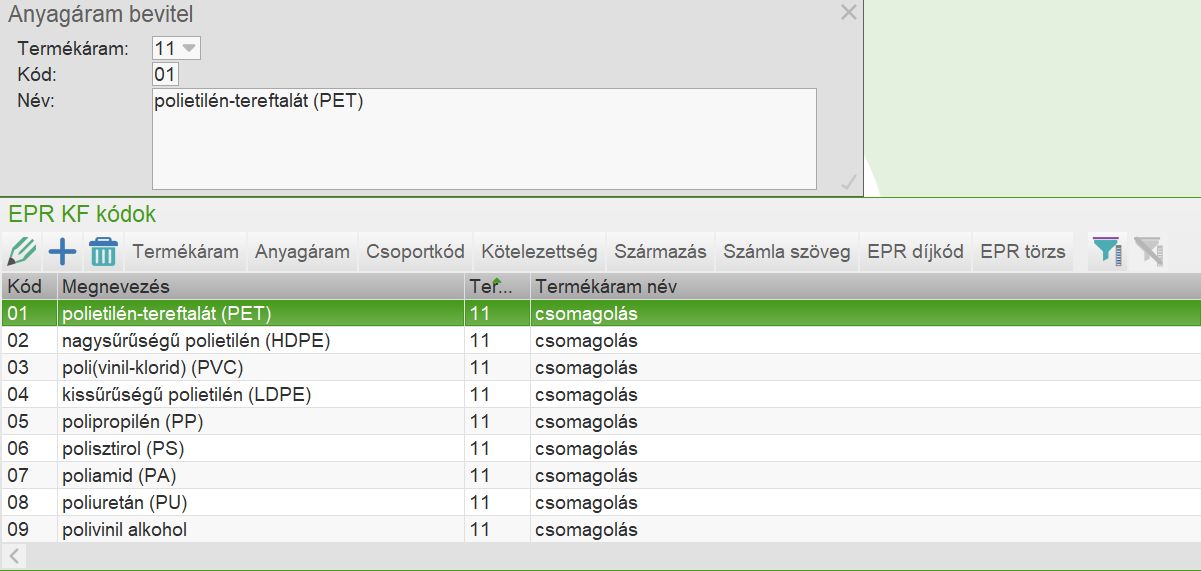This screenshot has width=1201, height=571.
Task: Click the EPR díjkód button
Action: [x=915, y=251]
